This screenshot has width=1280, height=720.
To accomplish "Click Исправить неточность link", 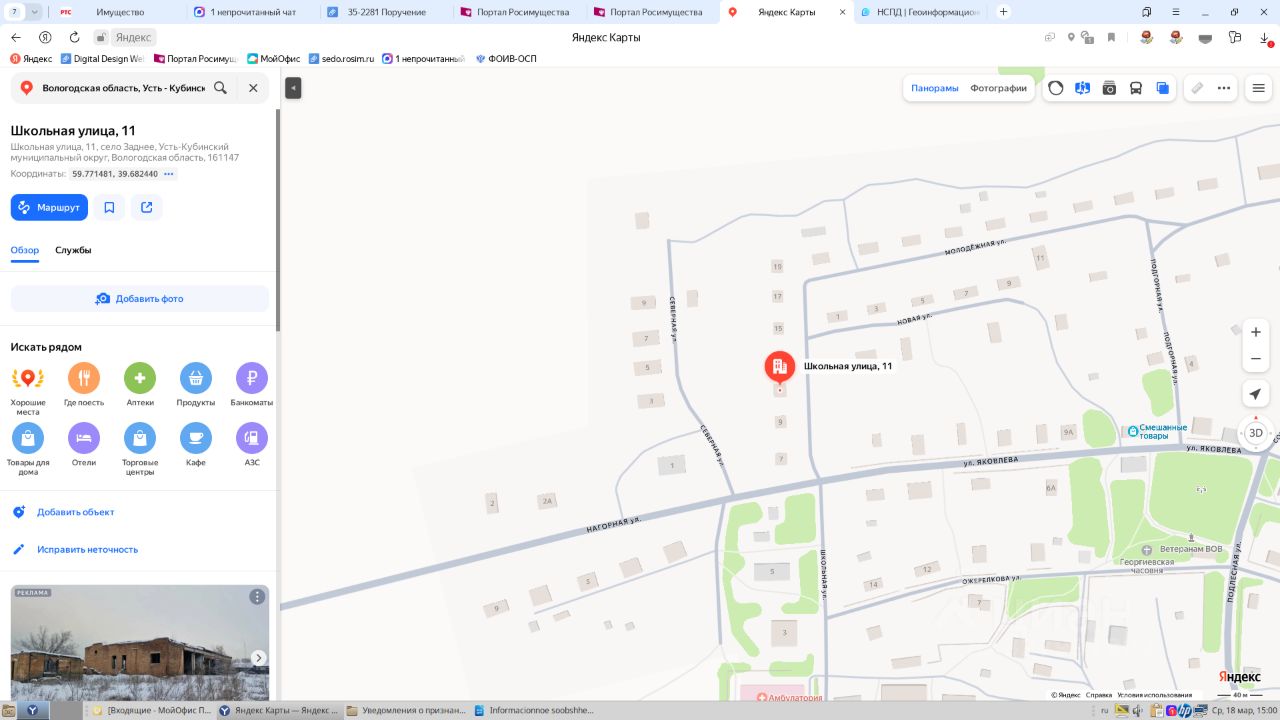I will (x=87, y=549).
